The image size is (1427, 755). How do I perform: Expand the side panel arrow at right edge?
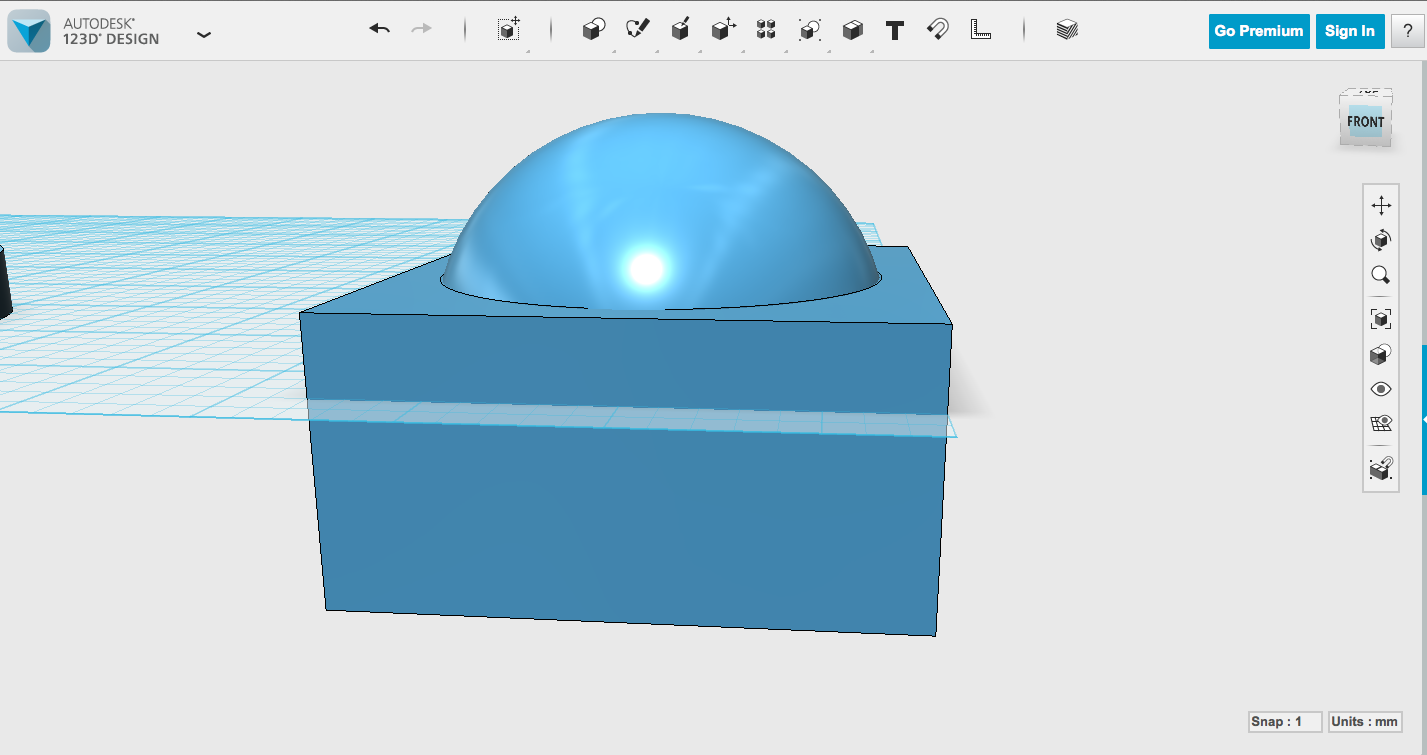click(1423, 421)
